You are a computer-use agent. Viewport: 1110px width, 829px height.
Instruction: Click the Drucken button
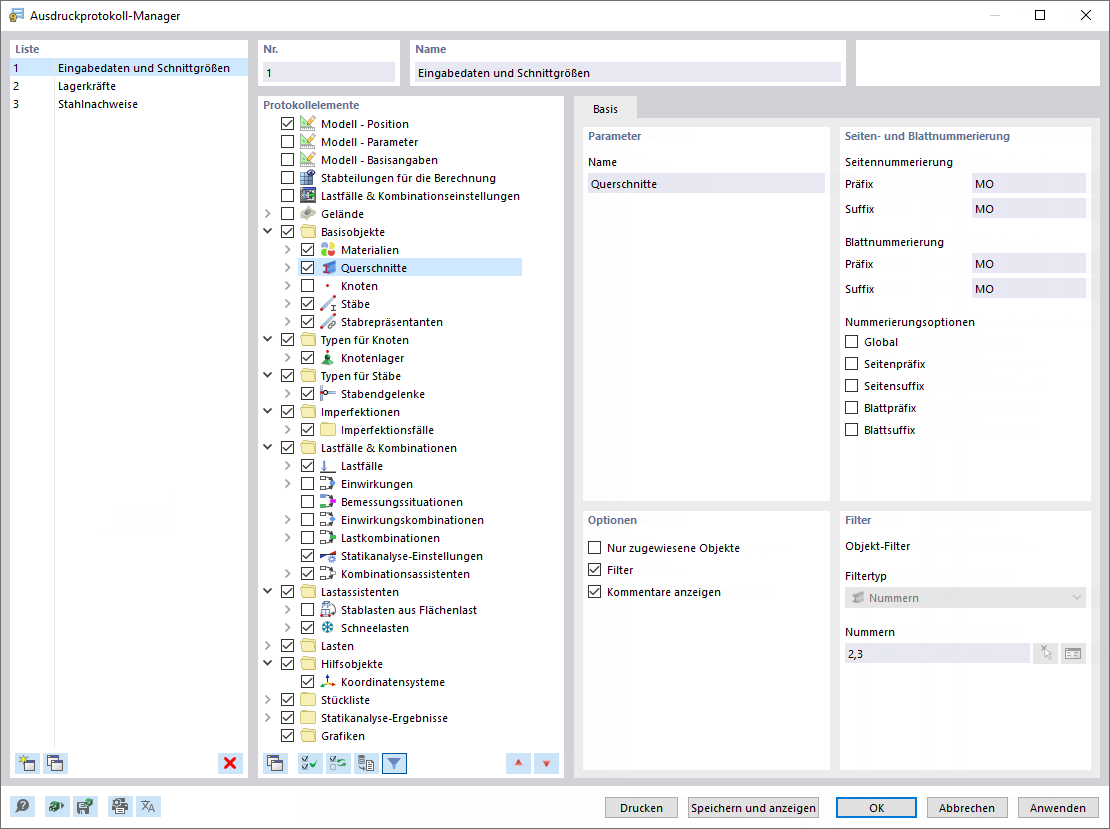[641, 808]
